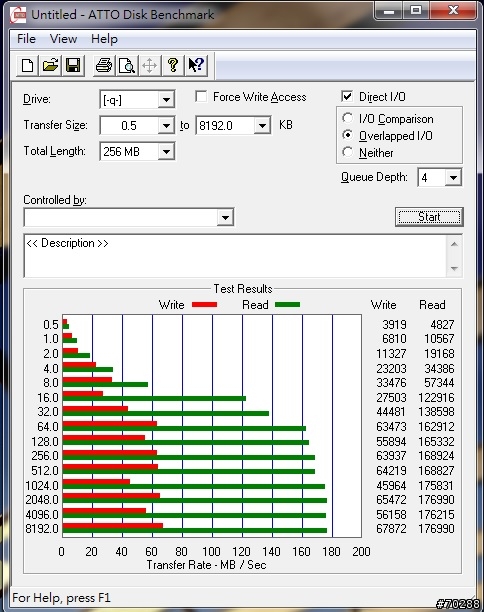Click the write value 3919
484x612 pixels.
click(x=394, y=325)
